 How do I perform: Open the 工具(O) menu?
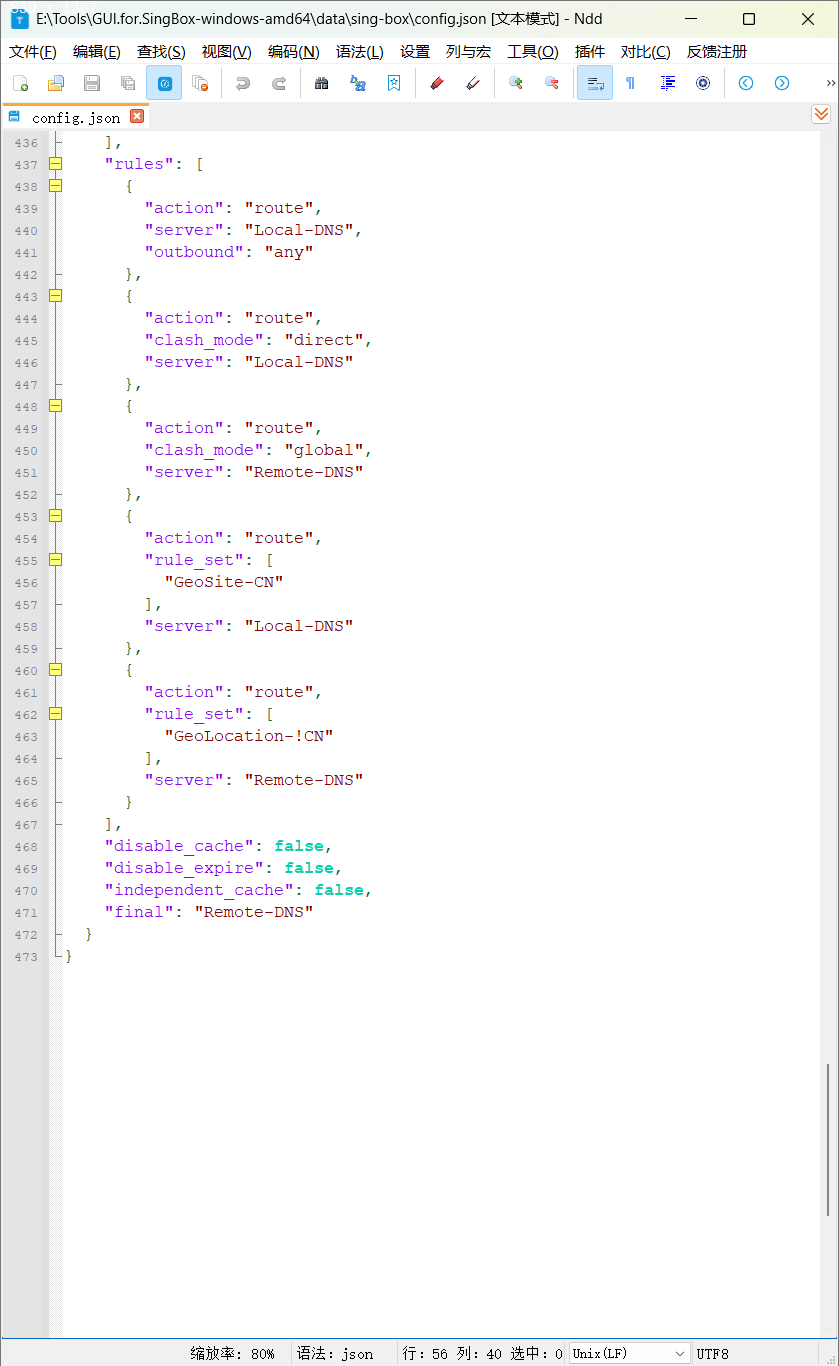533,52
